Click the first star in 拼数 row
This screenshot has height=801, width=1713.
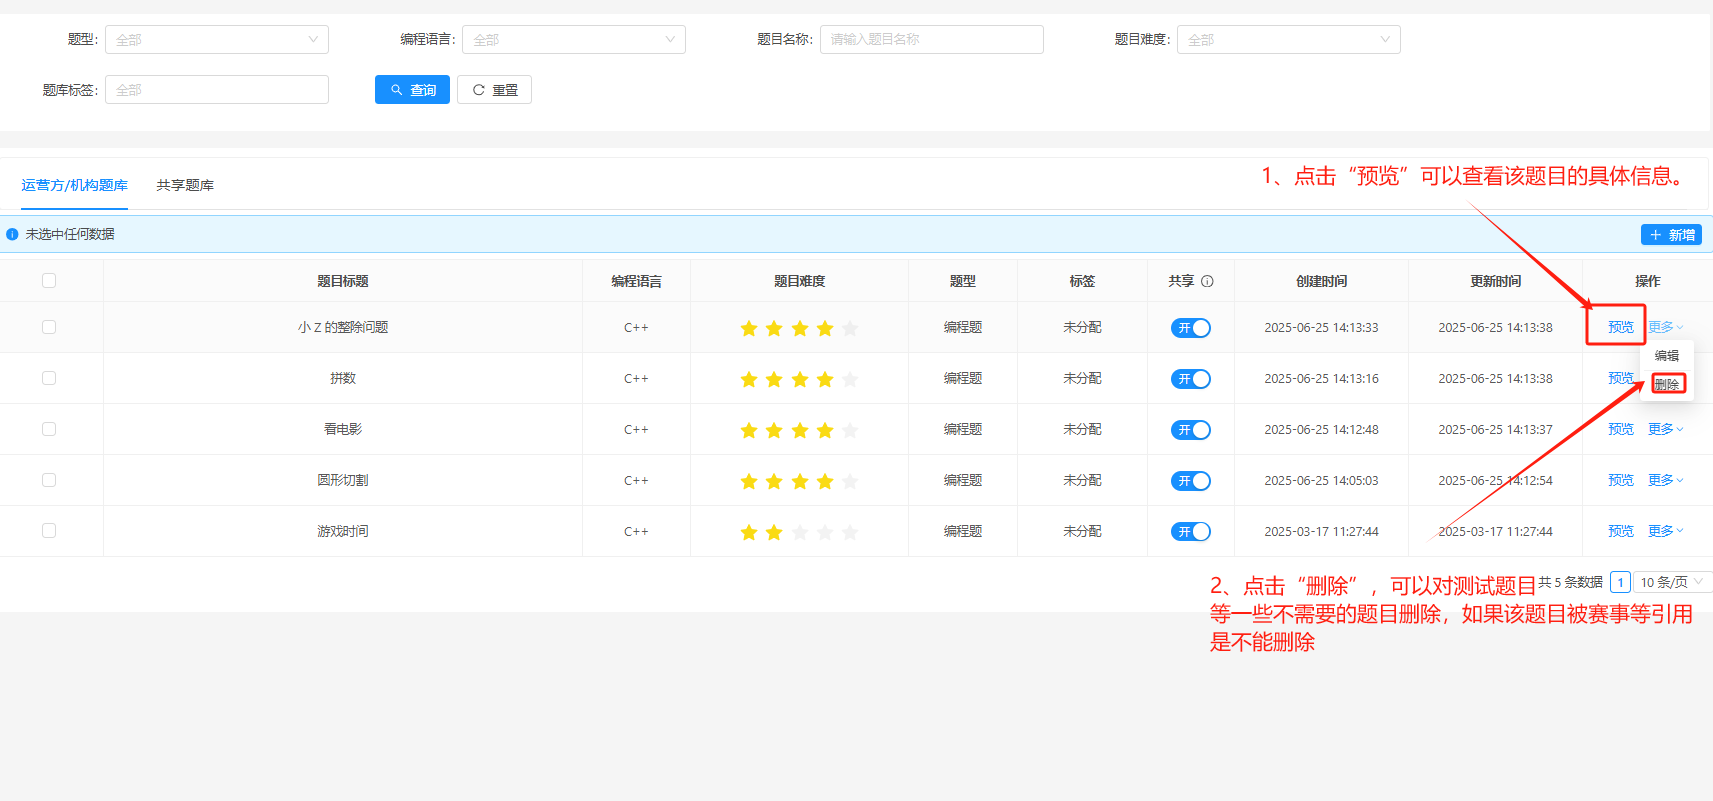pos(749,379)
